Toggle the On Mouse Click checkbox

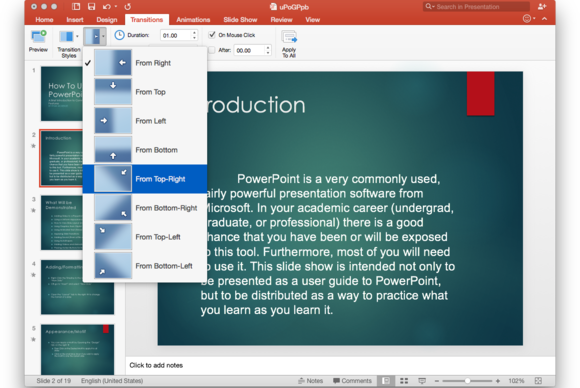(x=212, y=35)
